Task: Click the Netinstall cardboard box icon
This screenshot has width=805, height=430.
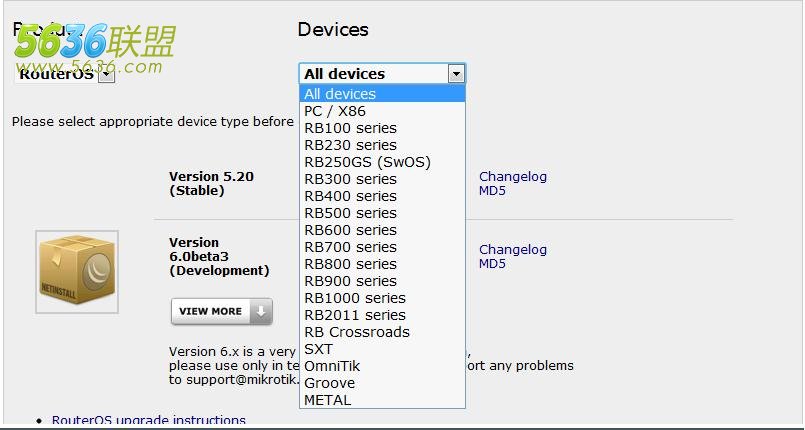Action: click(77, 271)
